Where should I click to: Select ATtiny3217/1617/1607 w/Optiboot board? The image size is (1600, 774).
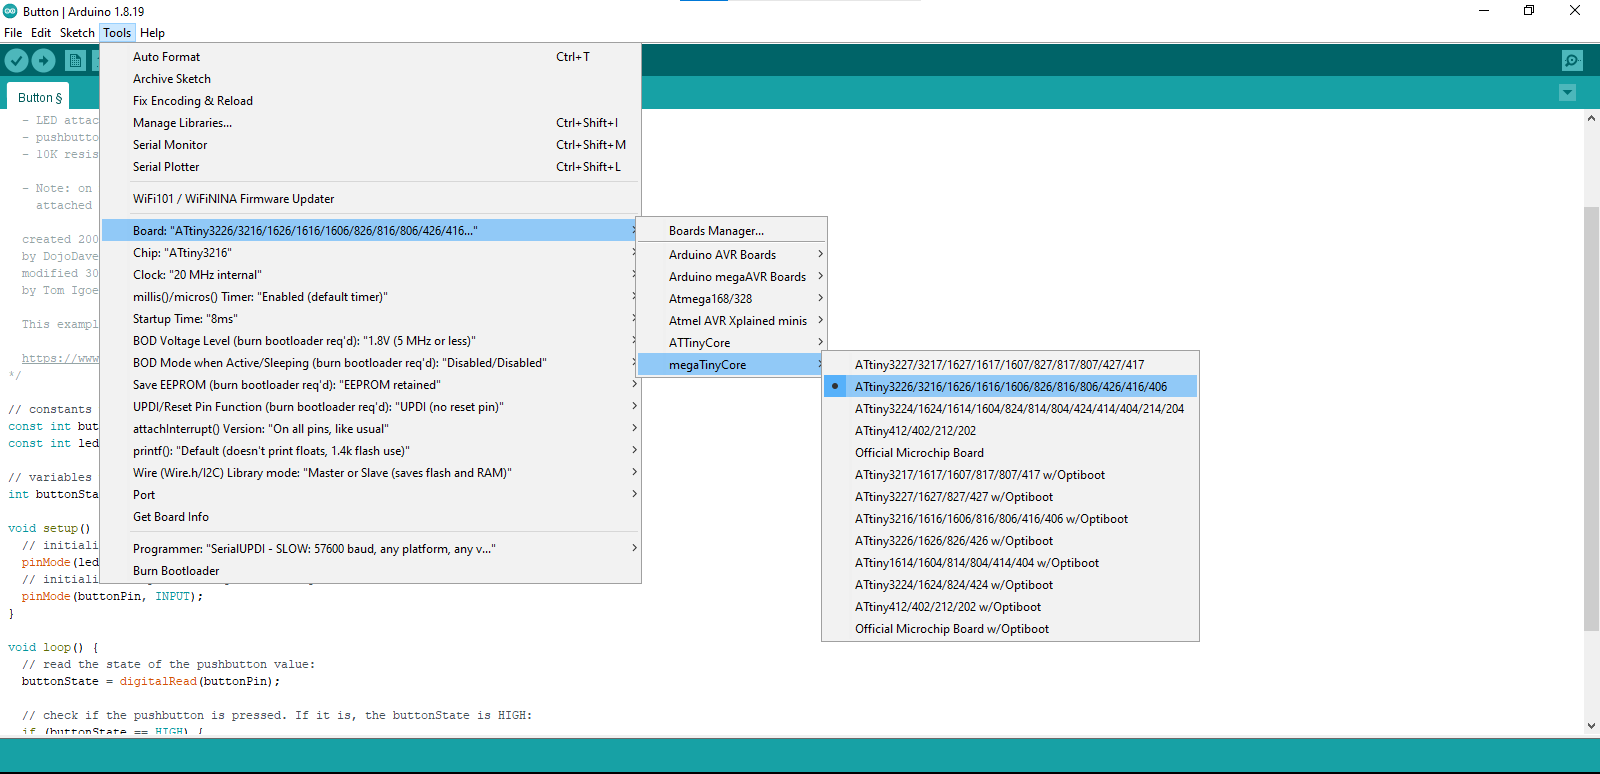point(1010,475)
